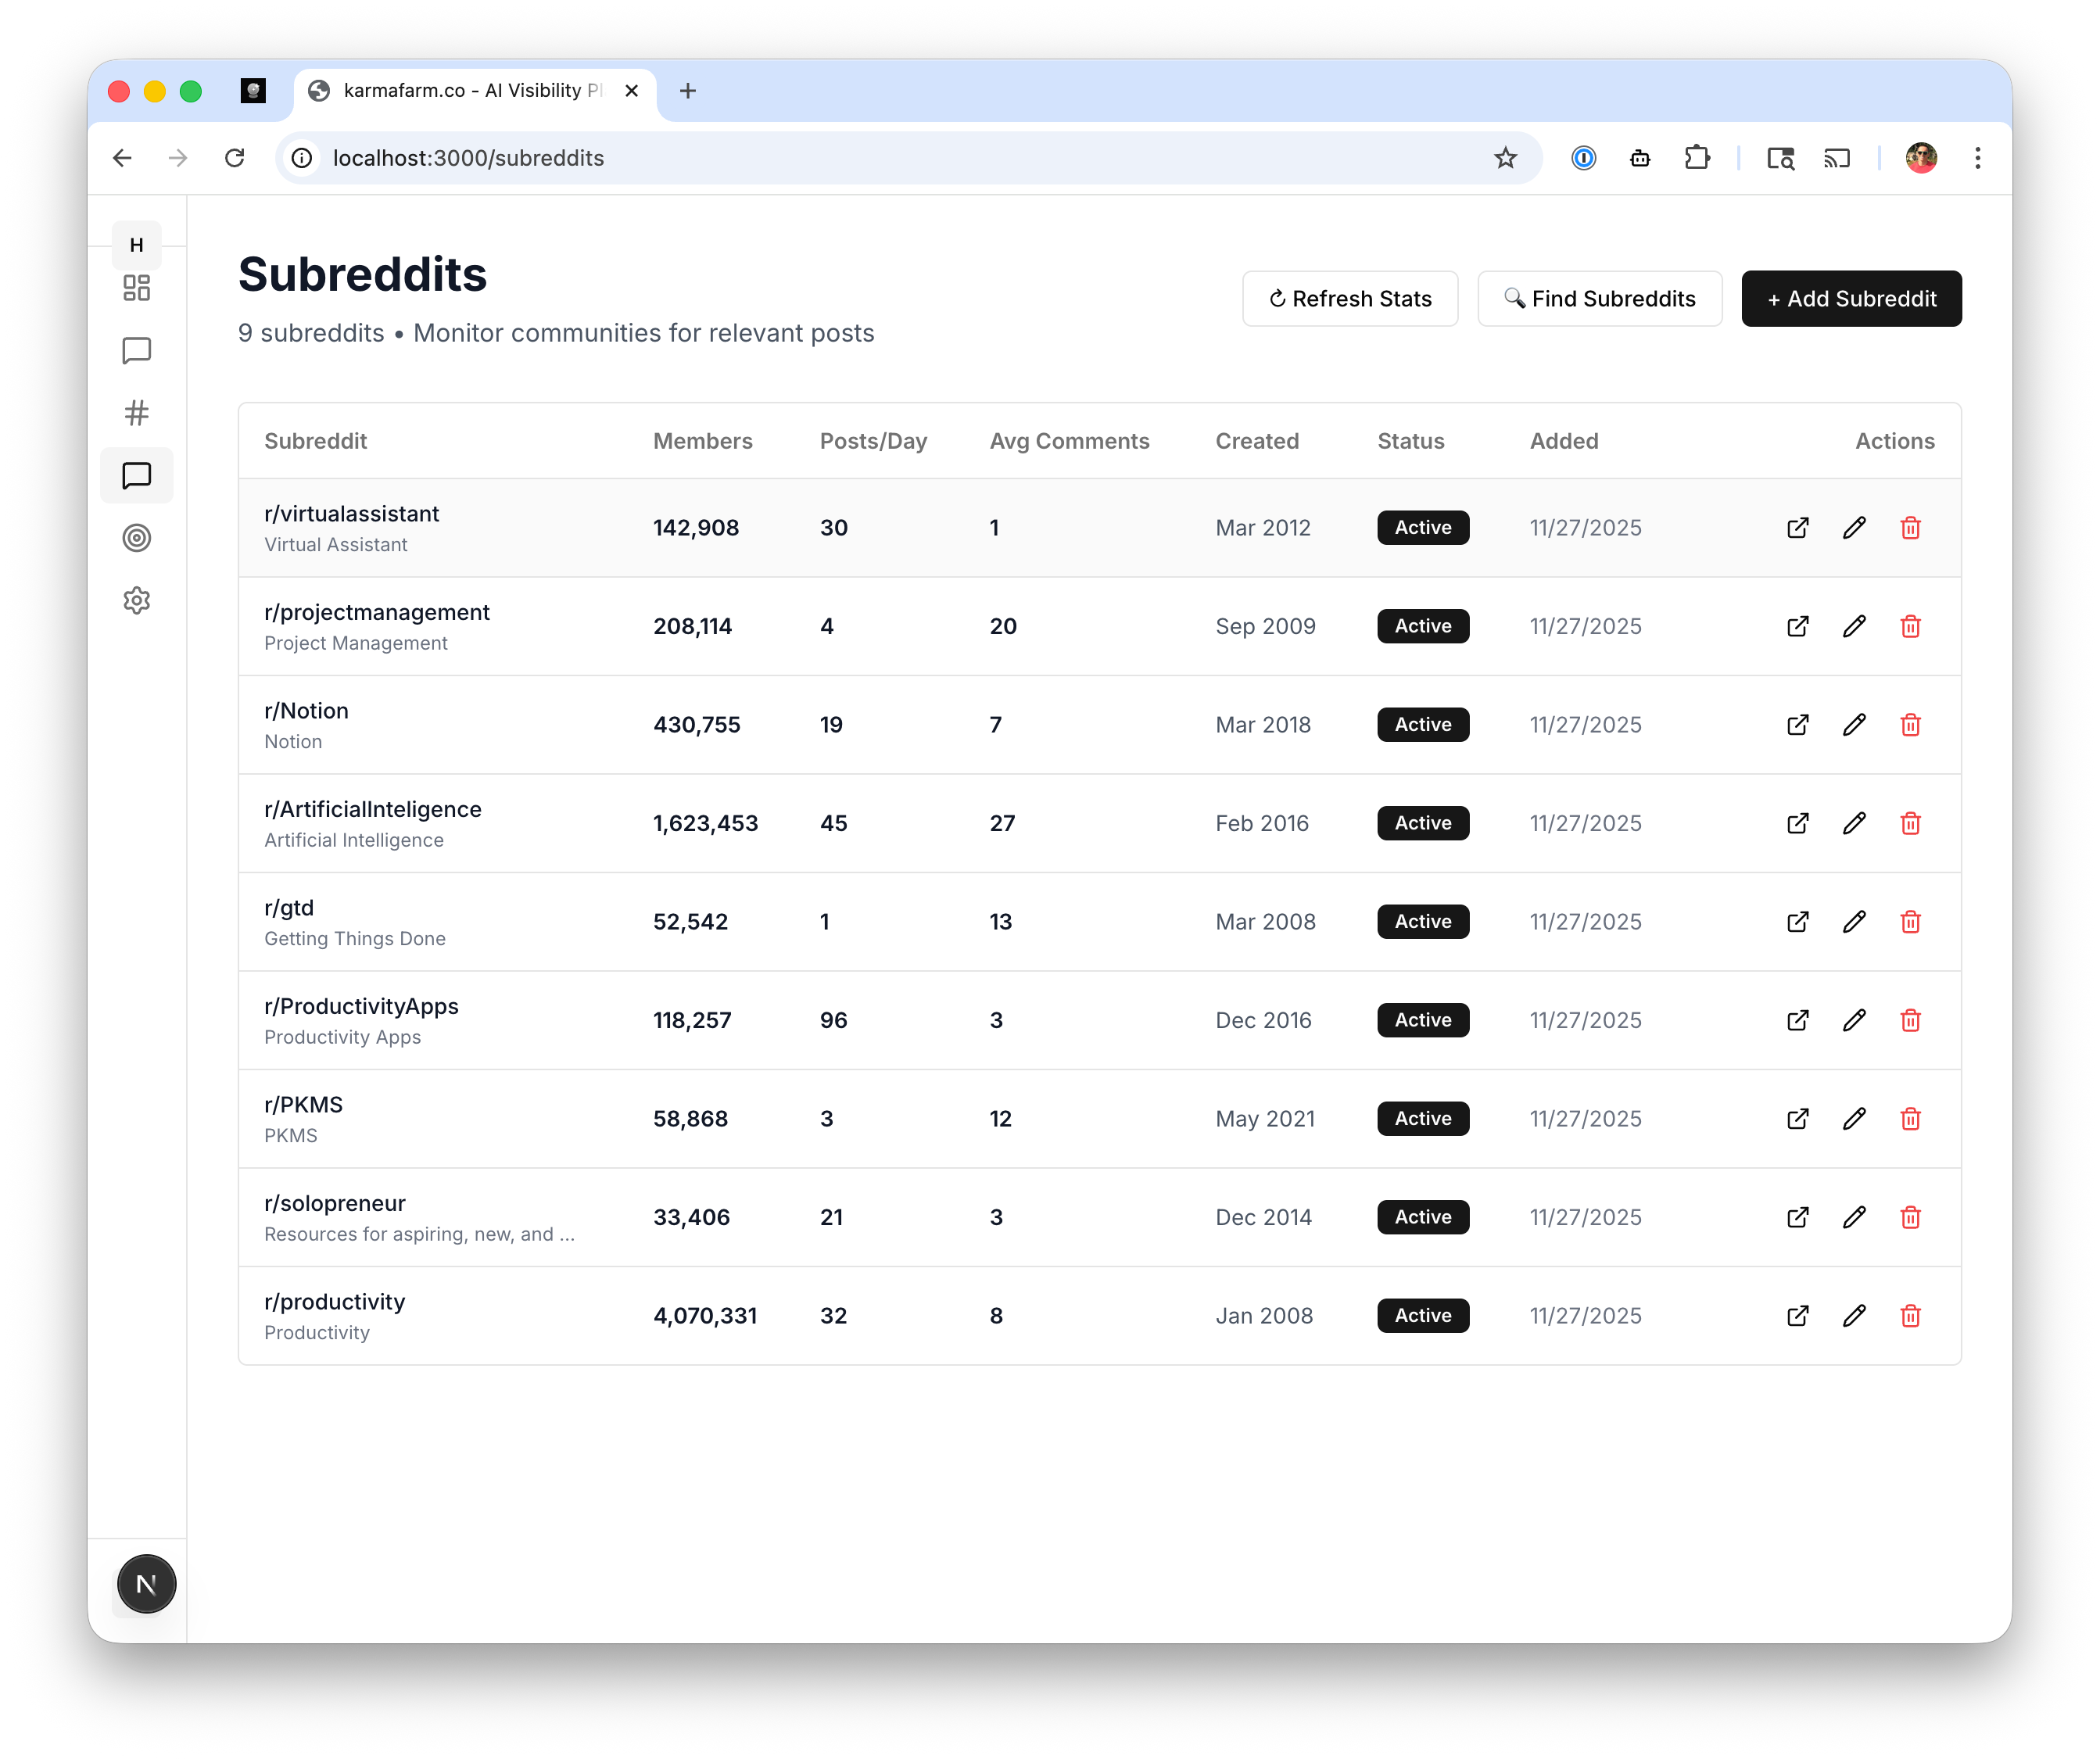This screenshot has height=1759, width=2100.
Task: Open external link for r/ArtificialInteligence
Action: click(x=1797, y=823)
